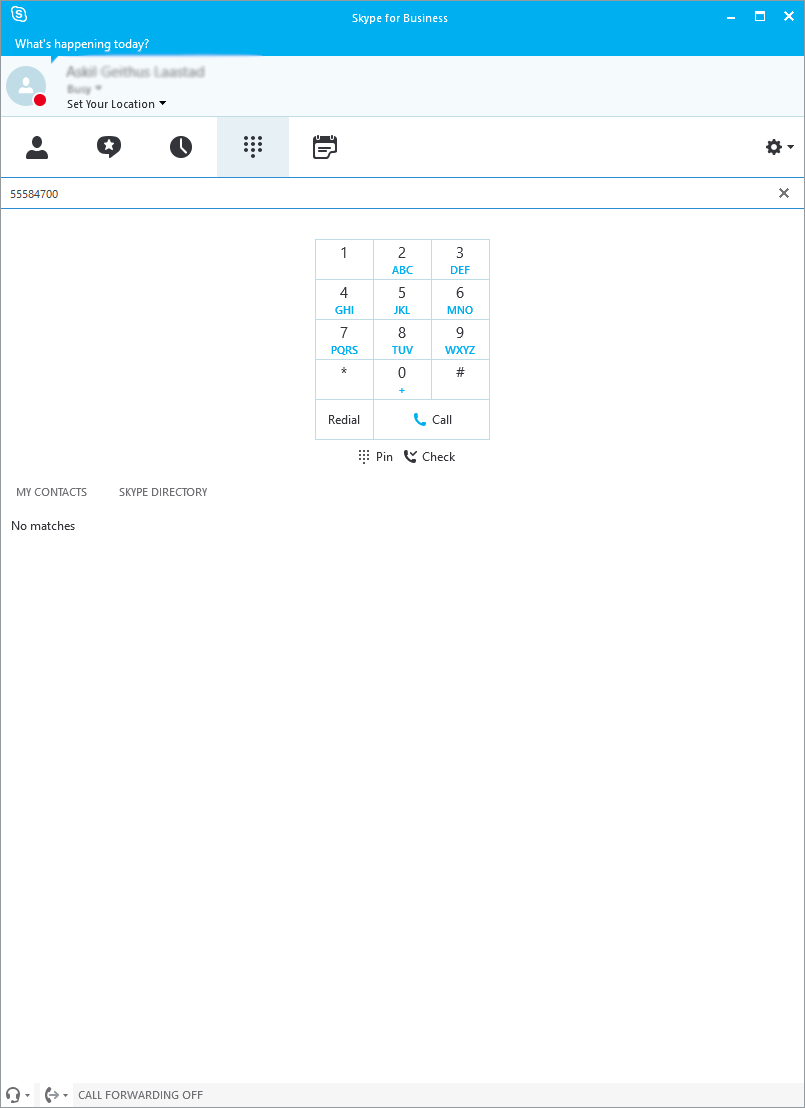Open the call history clock icon
Screen dimensions: 805x1108
181,147
